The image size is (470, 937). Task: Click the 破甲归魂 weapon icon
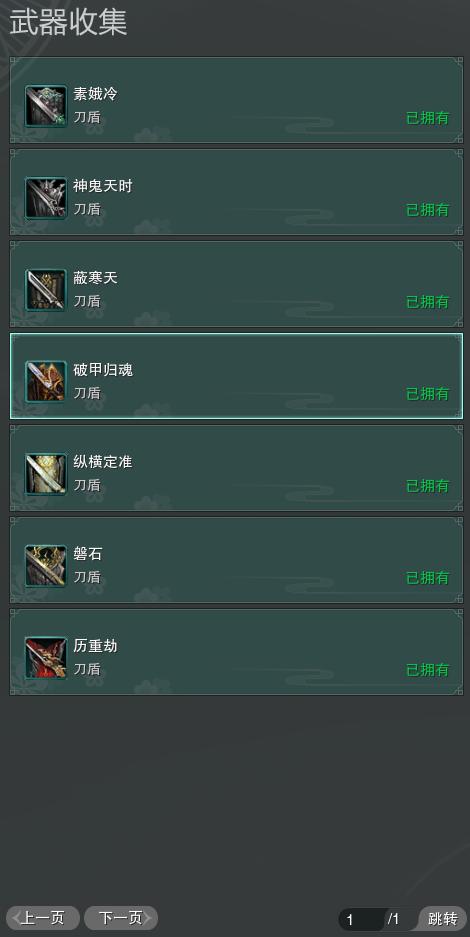[x=46, y=382]
